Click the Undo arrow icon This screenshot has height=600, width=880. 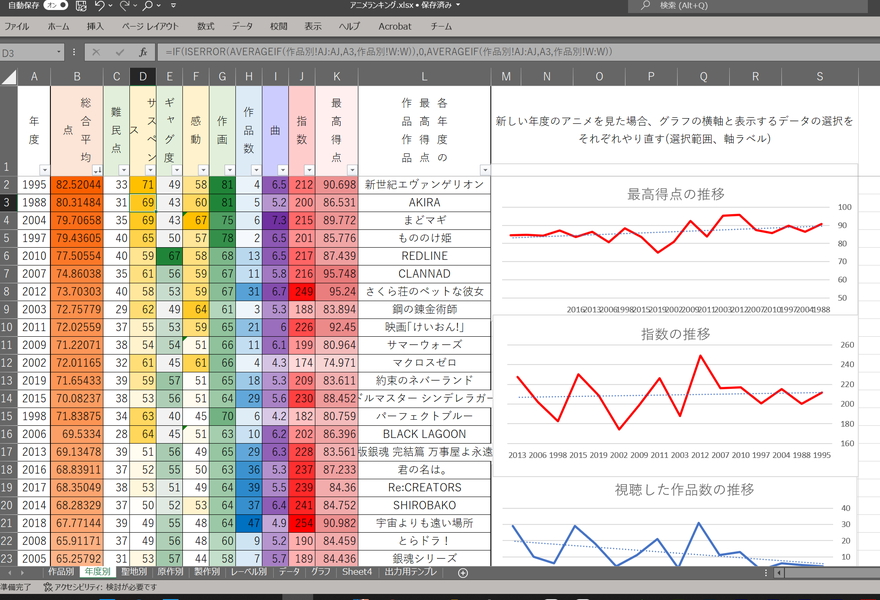click(99, 6)
